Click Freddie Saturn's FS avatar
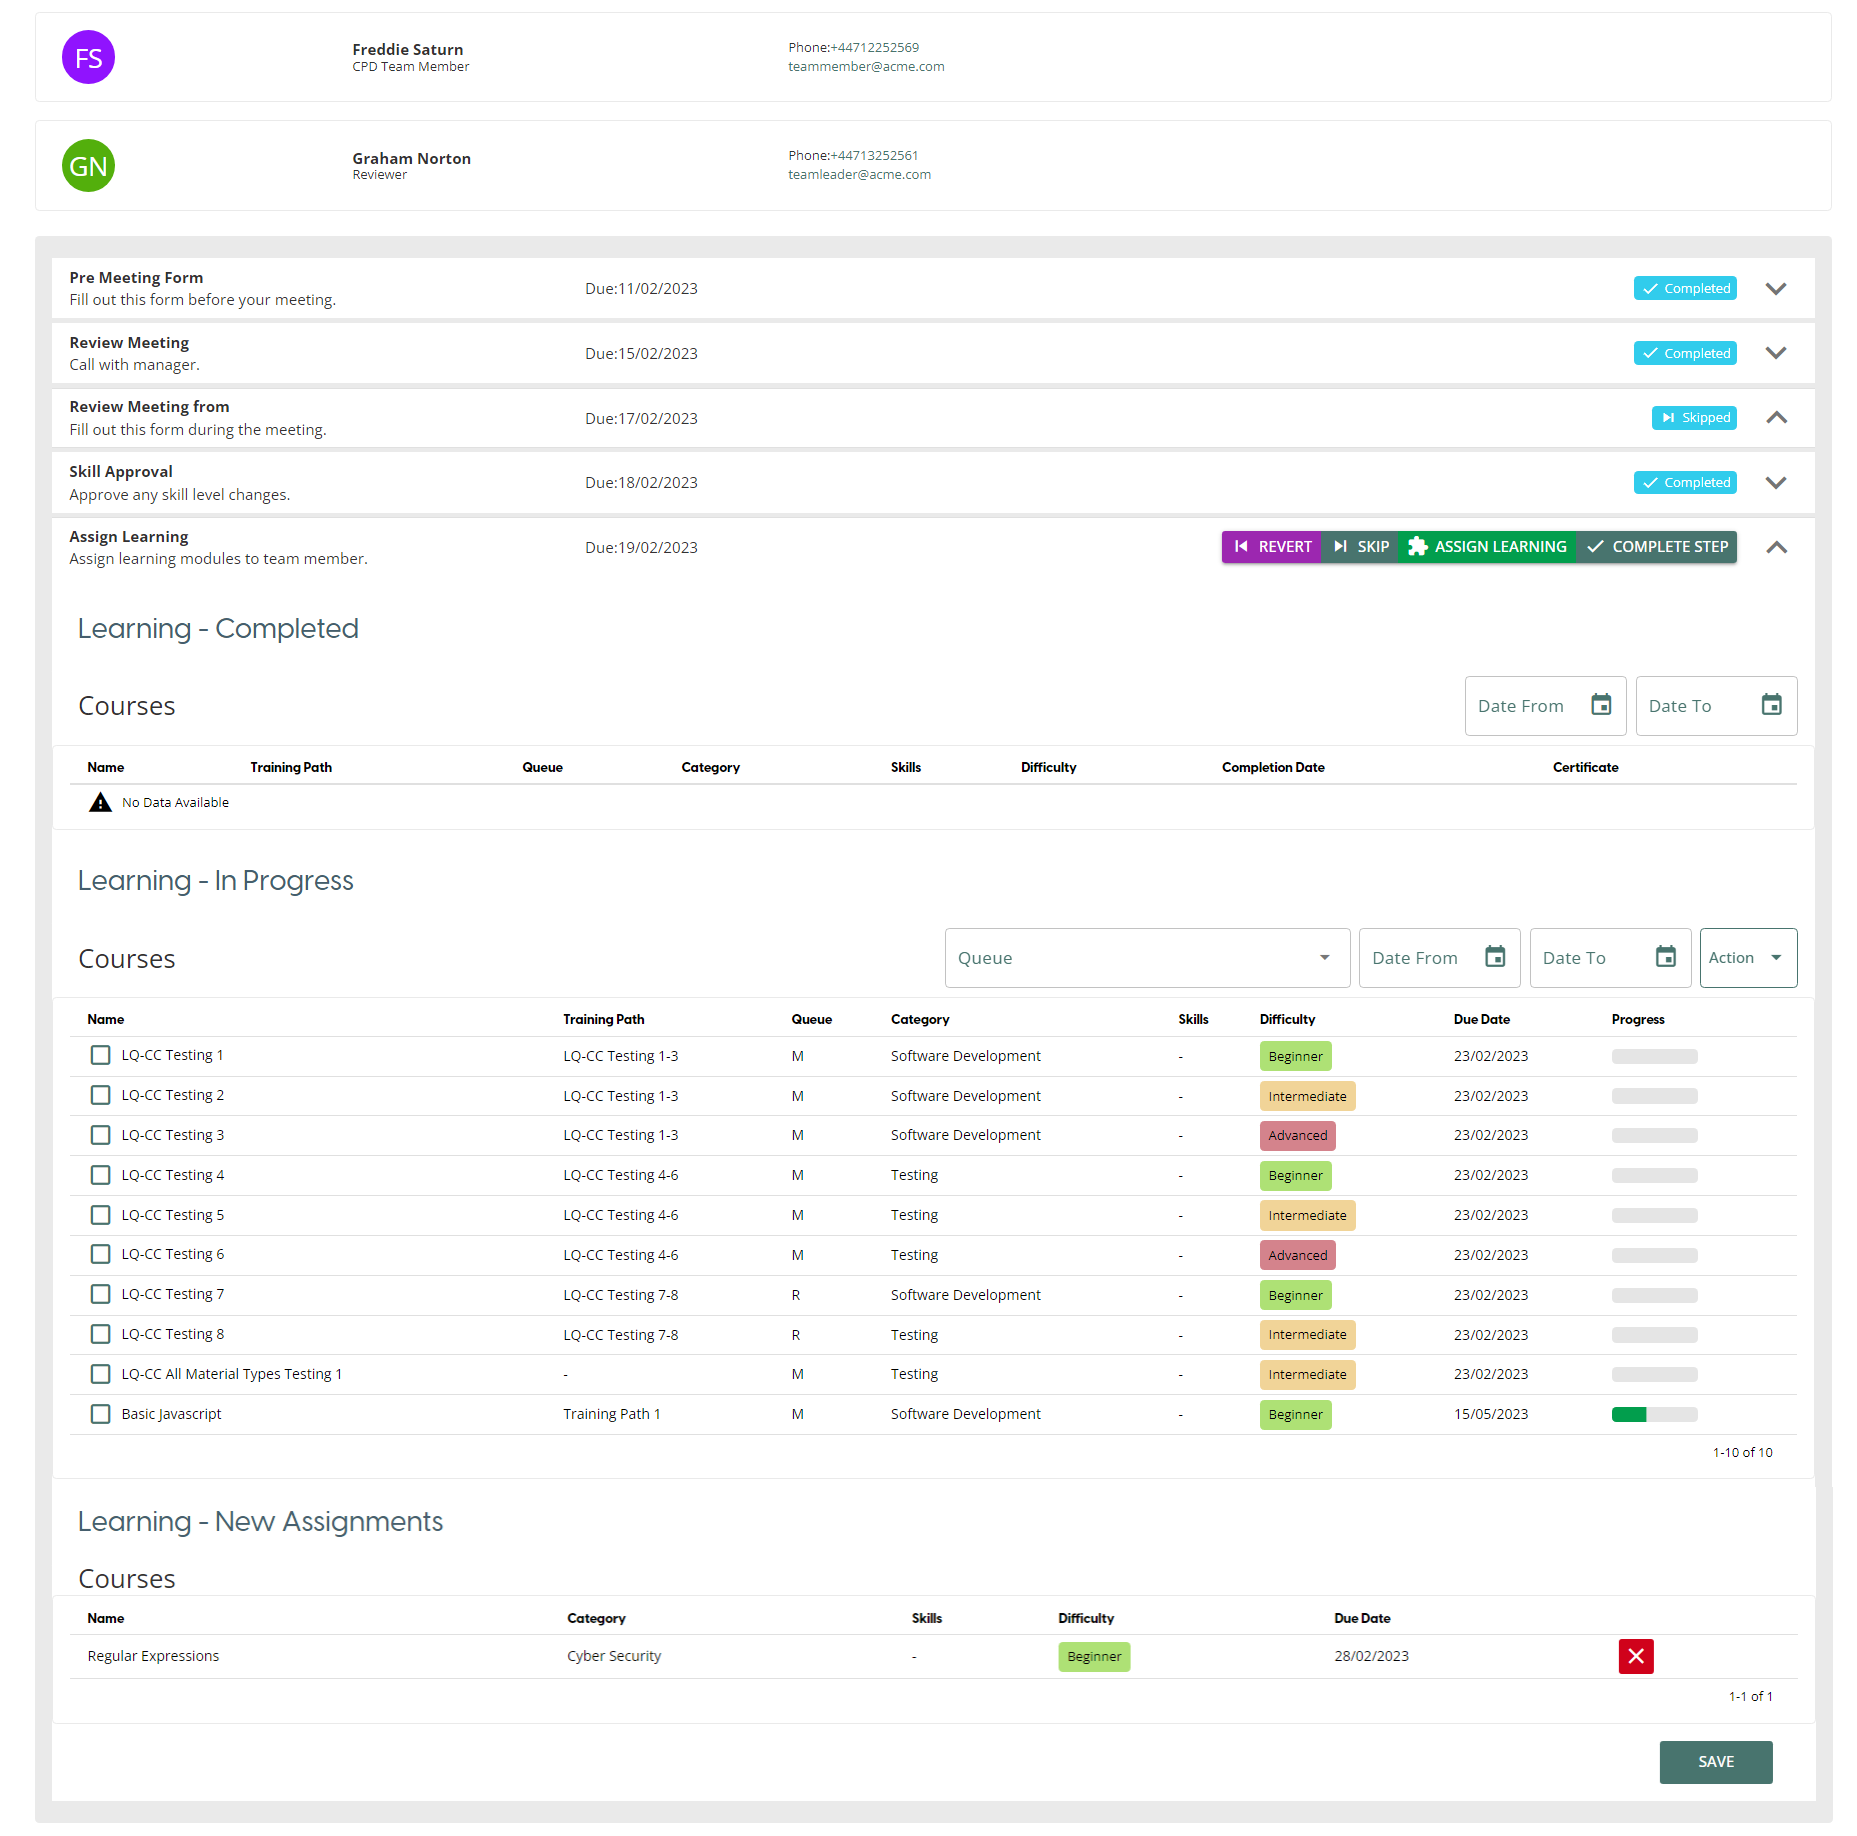Viewport: 1857px width, 1836px height. pos(88,58)
